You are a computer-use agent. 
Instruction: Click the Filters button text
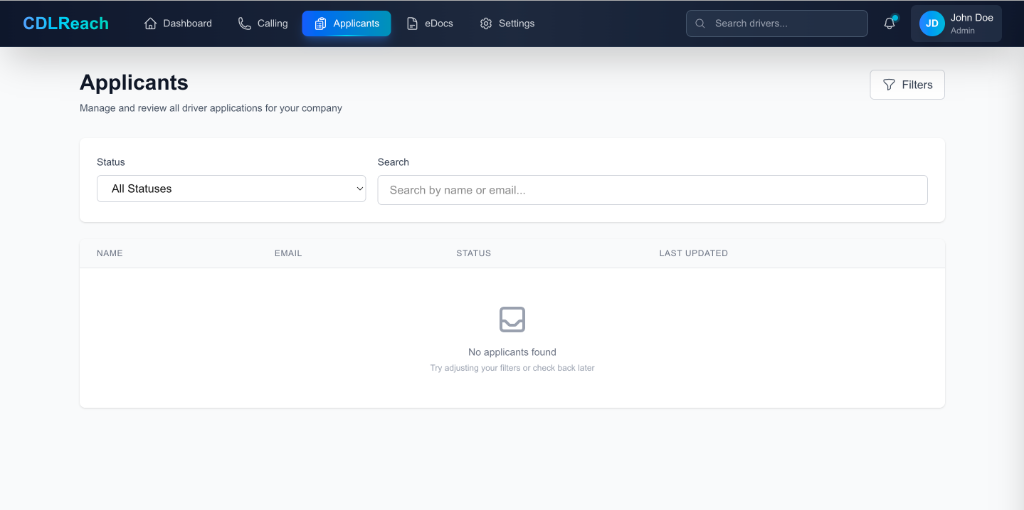tap(917, 85)
